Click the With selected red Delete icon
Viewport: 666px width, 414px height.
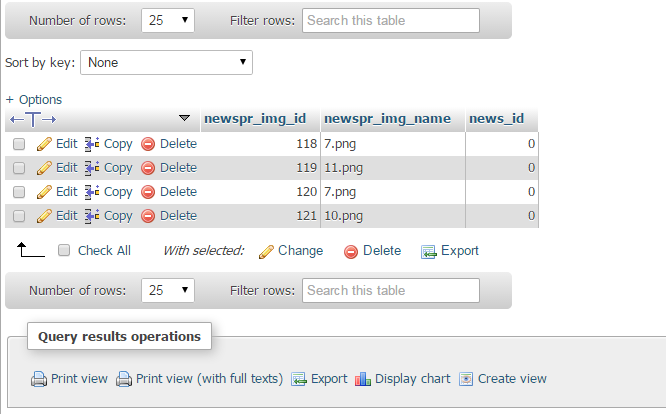[x=351, y=252]
